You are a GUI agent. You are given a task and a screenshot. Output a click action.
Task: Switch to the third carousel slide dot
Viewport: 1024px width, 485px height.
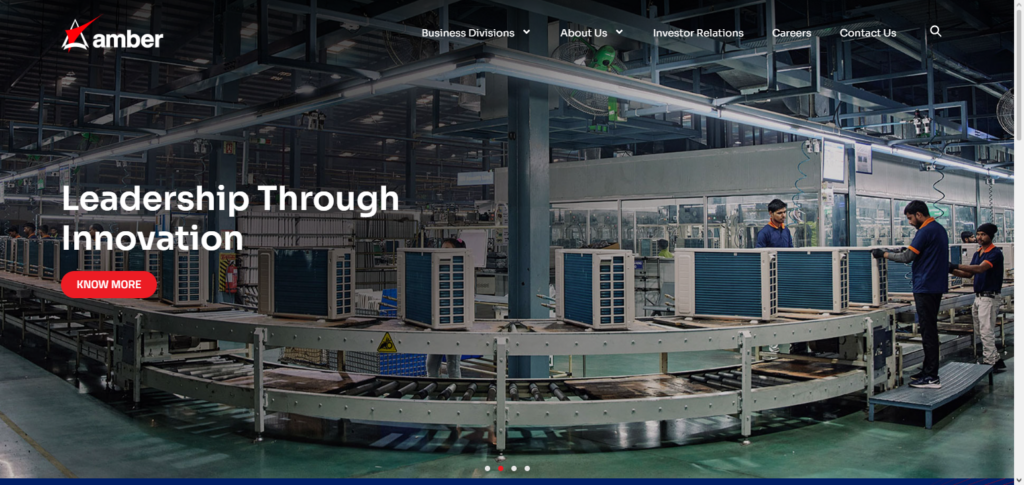514,468
